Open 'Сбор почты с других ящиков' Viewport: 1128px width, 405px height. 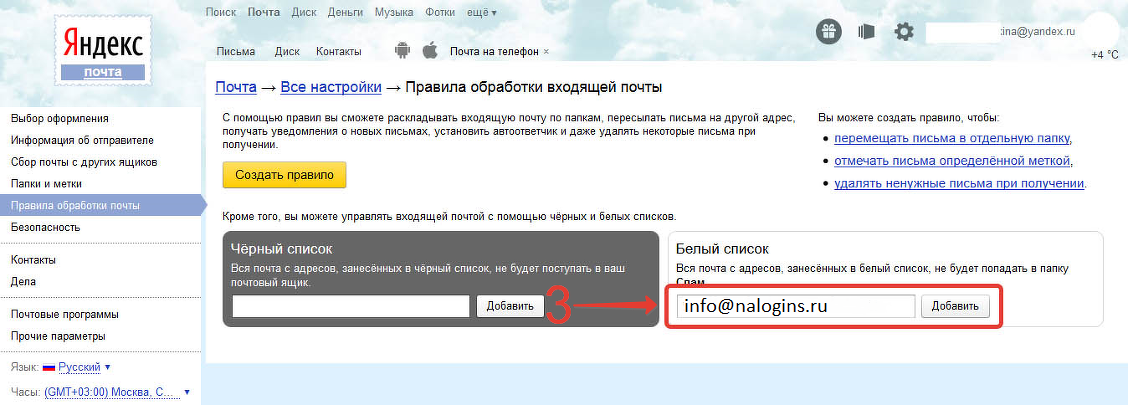84,162
